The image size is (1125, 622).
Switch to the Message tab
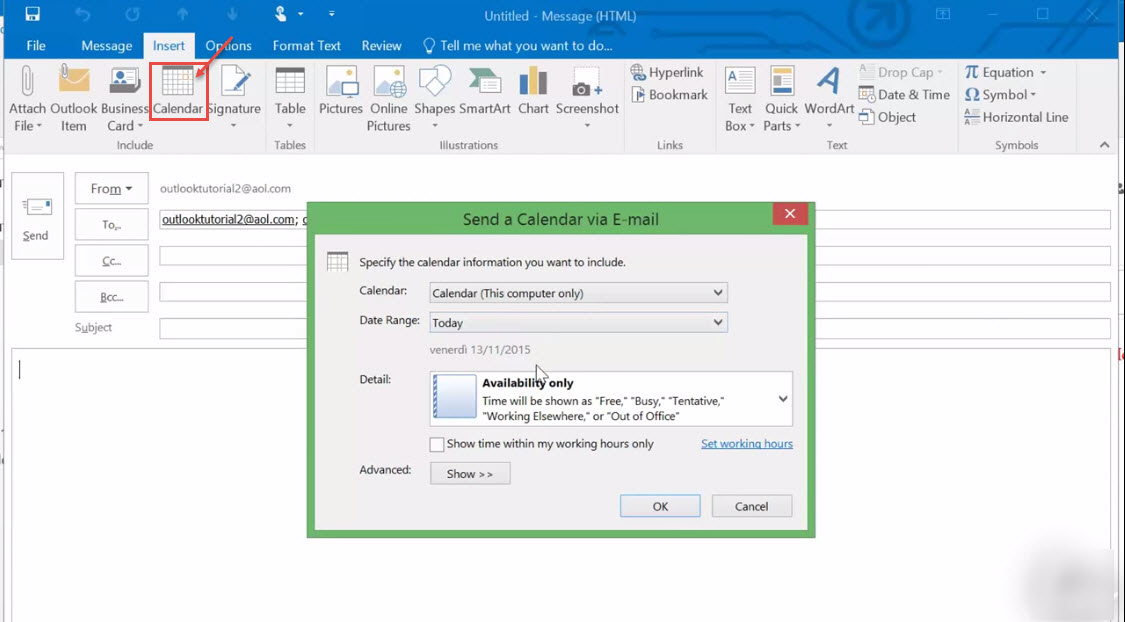106,45
